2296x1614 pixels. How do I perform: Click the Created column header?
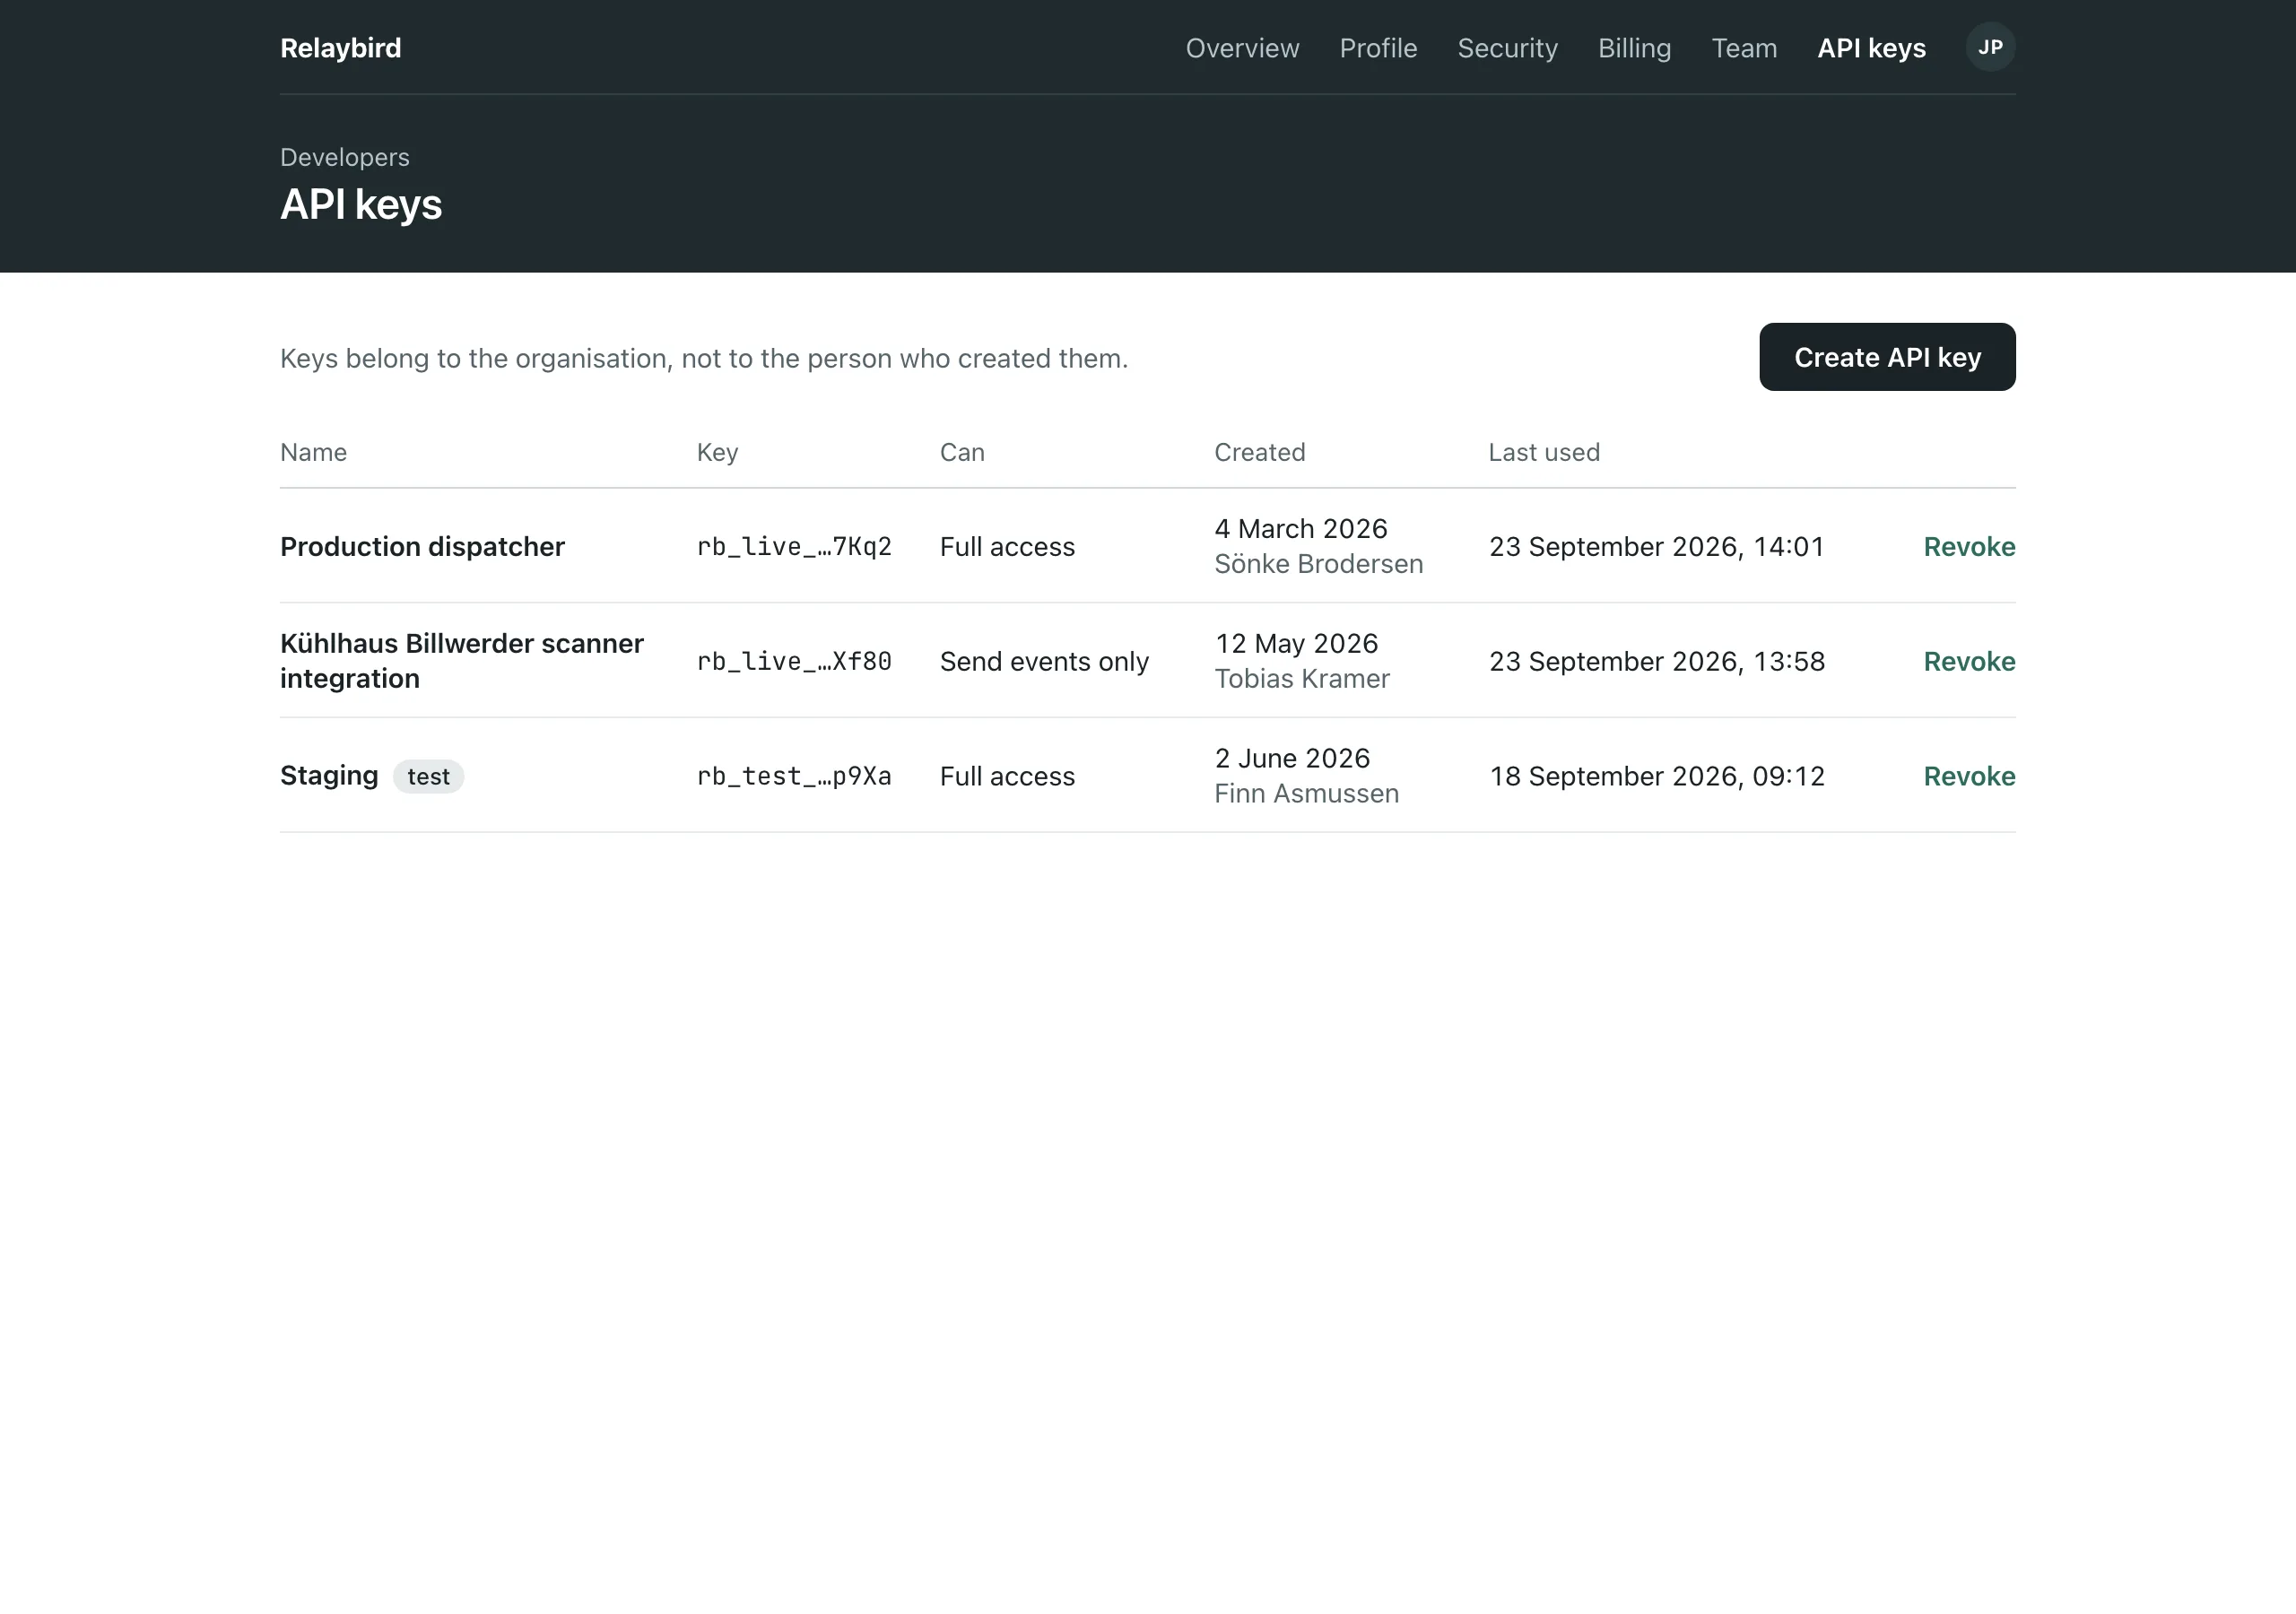coord(1260,452)
